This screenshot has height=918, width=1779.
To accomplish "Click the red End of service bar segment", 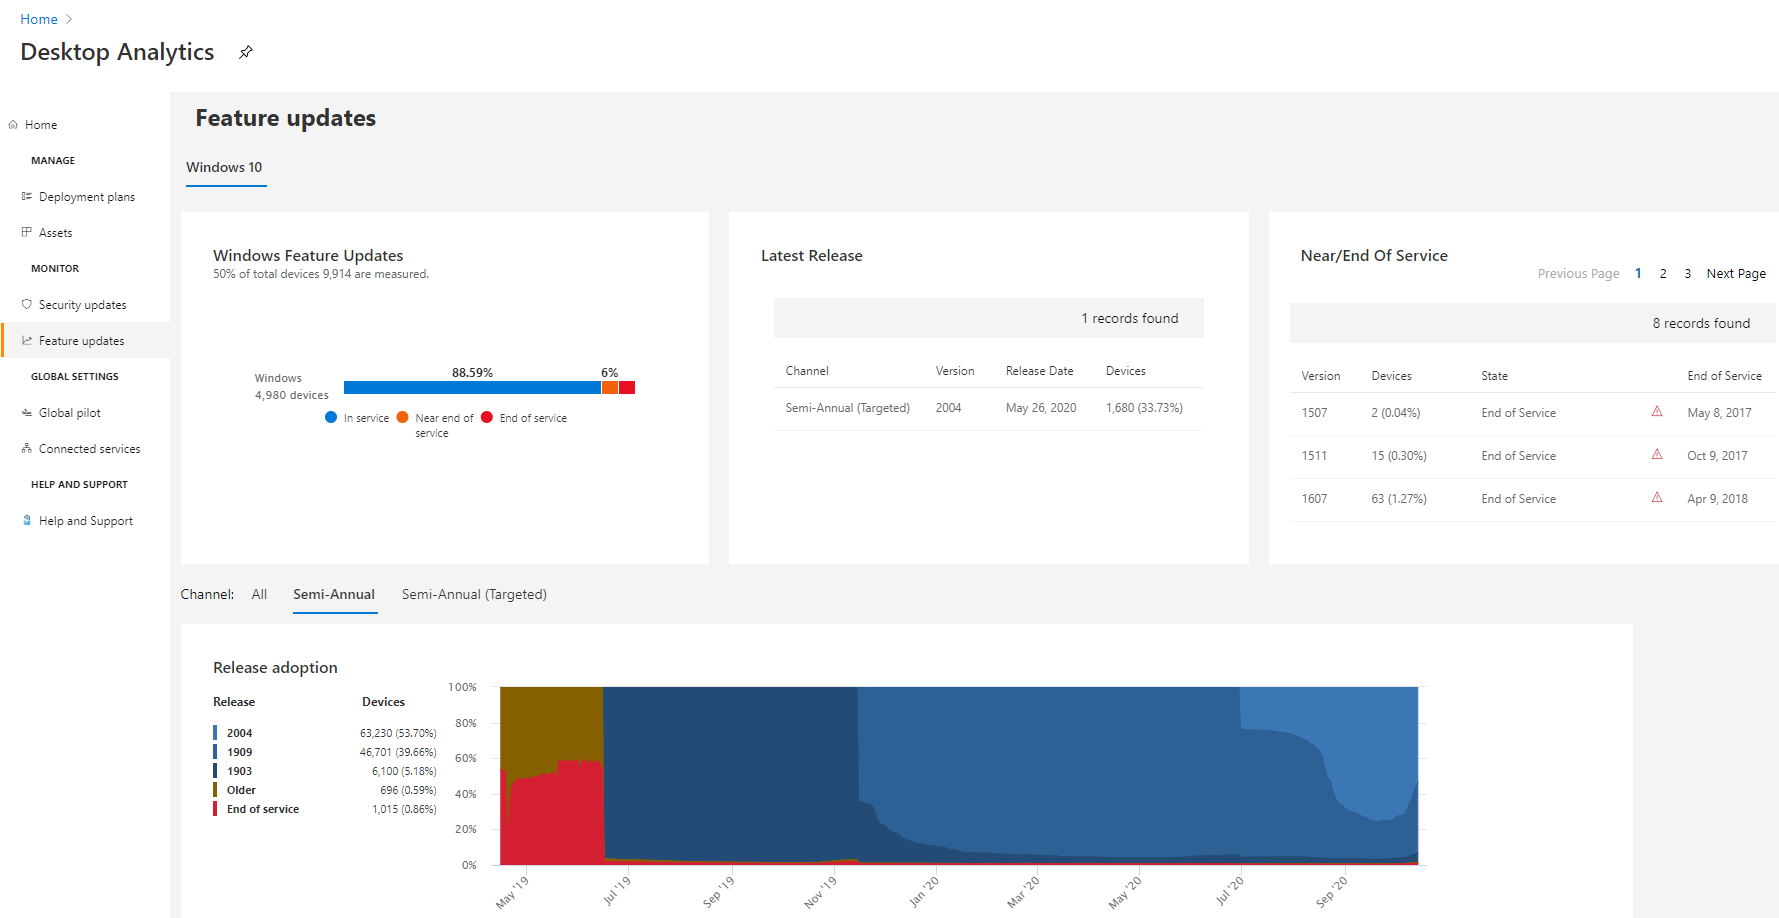I will pos(627,388).
